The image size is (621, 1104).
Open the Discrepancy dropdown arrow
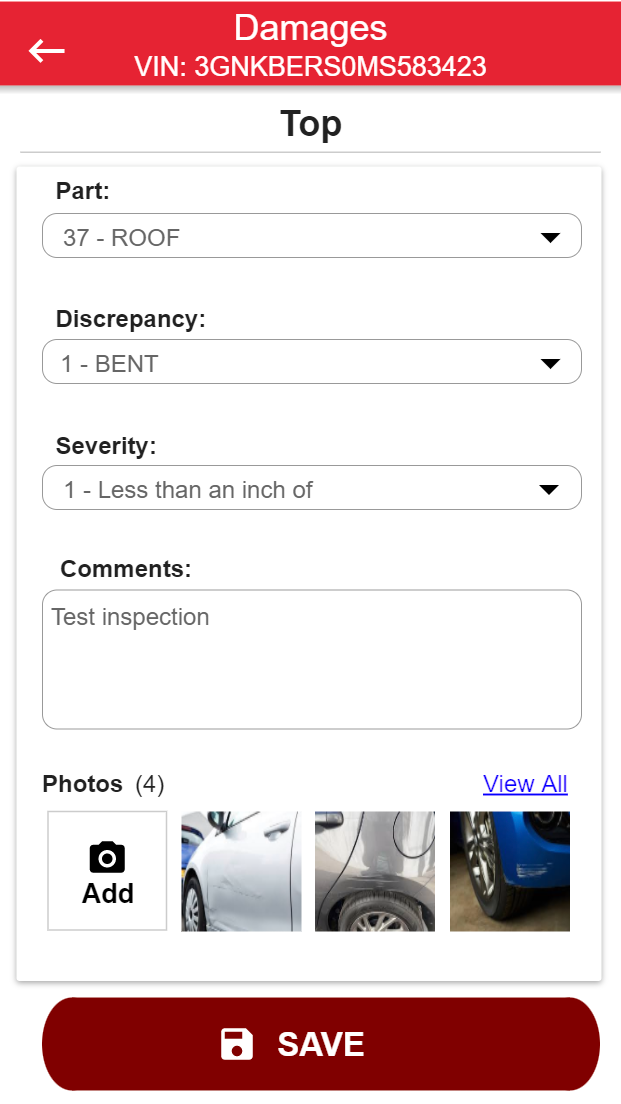pyautogui.click(x=550, y=363)
